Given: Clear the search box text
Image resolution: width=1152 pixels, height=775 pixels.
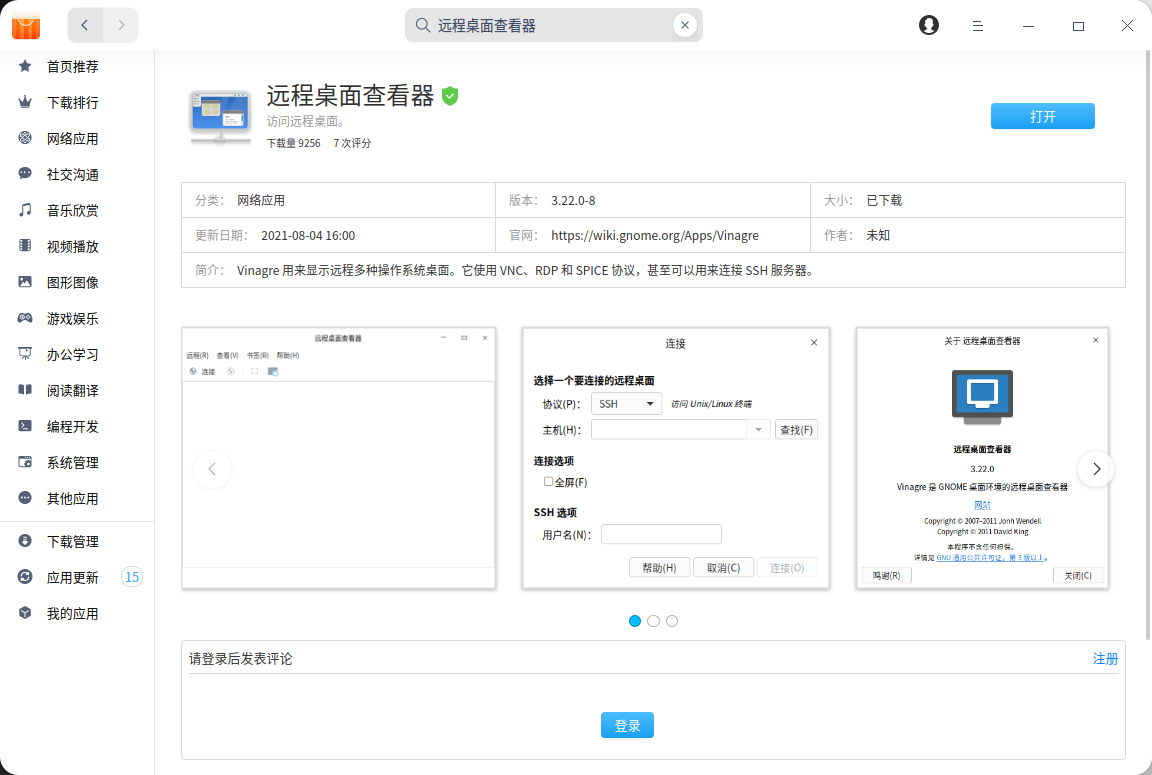Looking at the screenshot, I should (685, 25).
